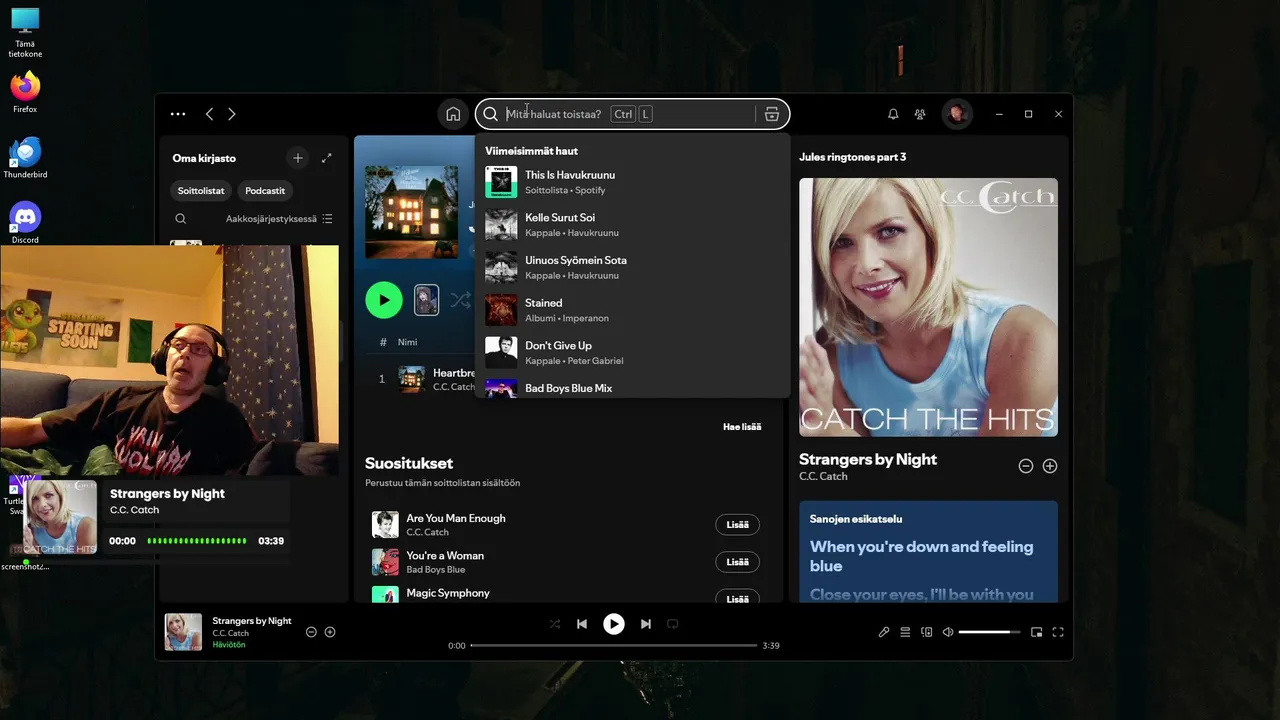Screen dimensions: 1280x720
Task: Click minus icon in bottom player bar
Action: (311, 632)
